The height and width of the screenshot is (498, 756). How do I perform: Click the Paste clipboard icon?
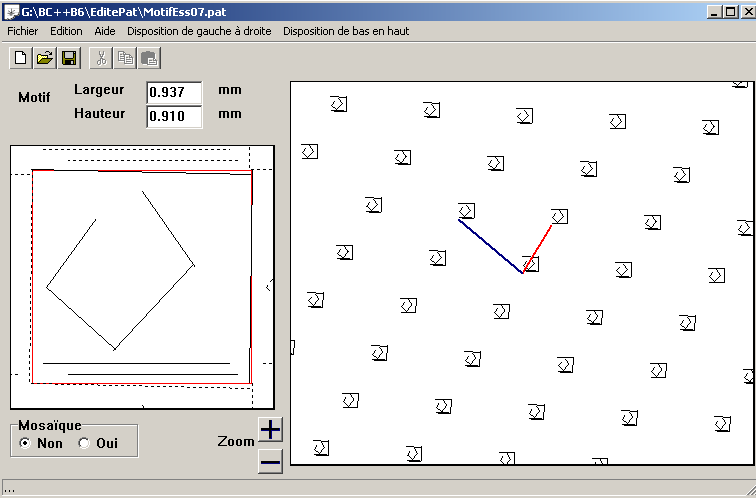tap(149, 58)
